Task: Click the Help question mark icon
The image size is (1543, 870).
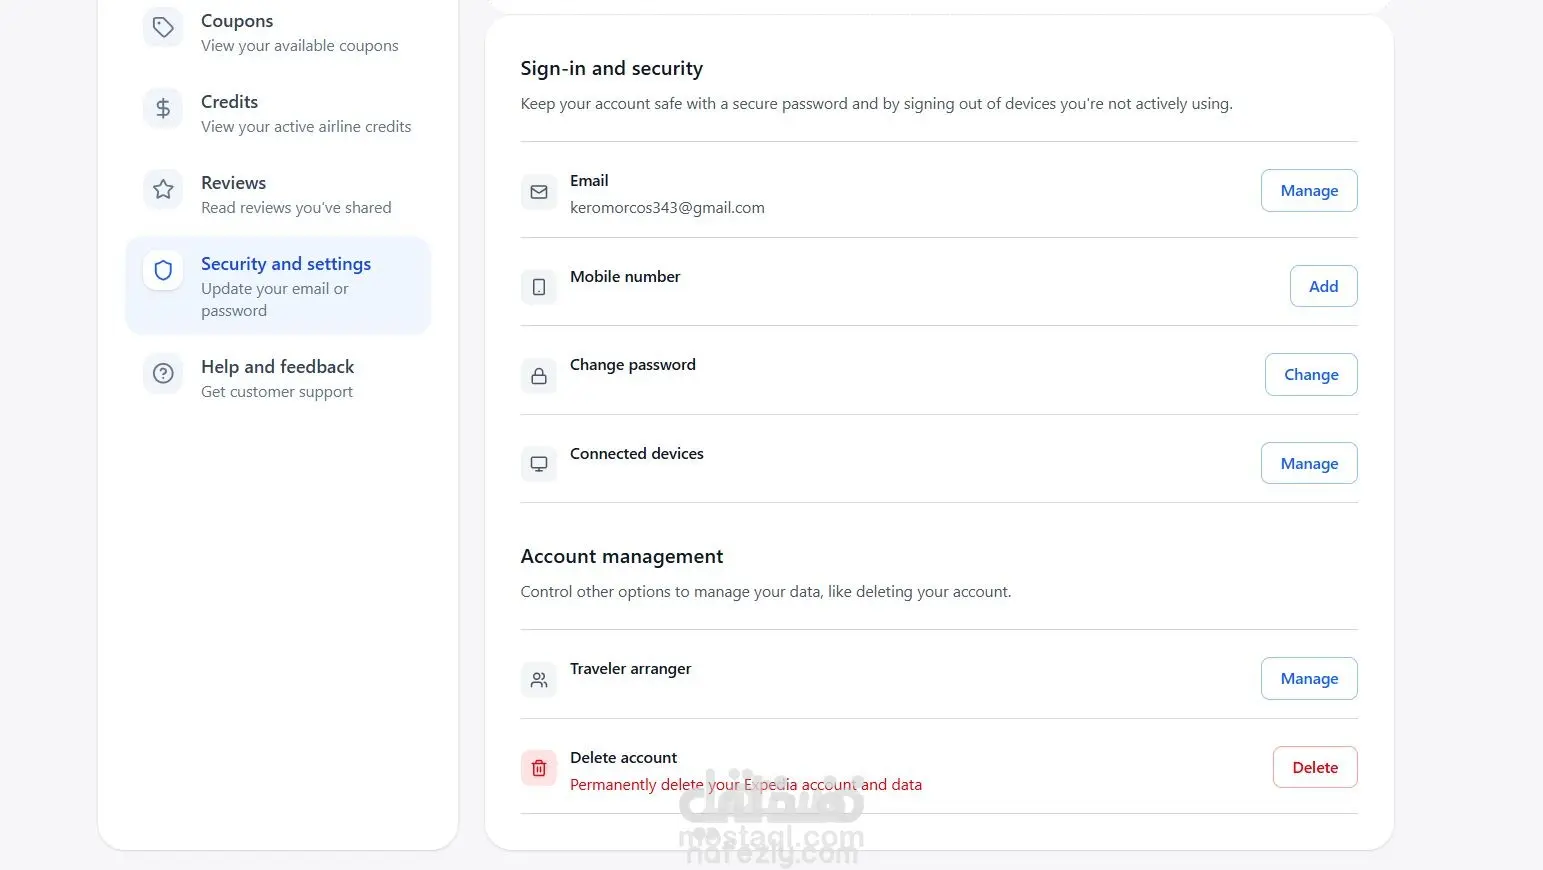Action: pyautogui.click(x=163, y=374)
